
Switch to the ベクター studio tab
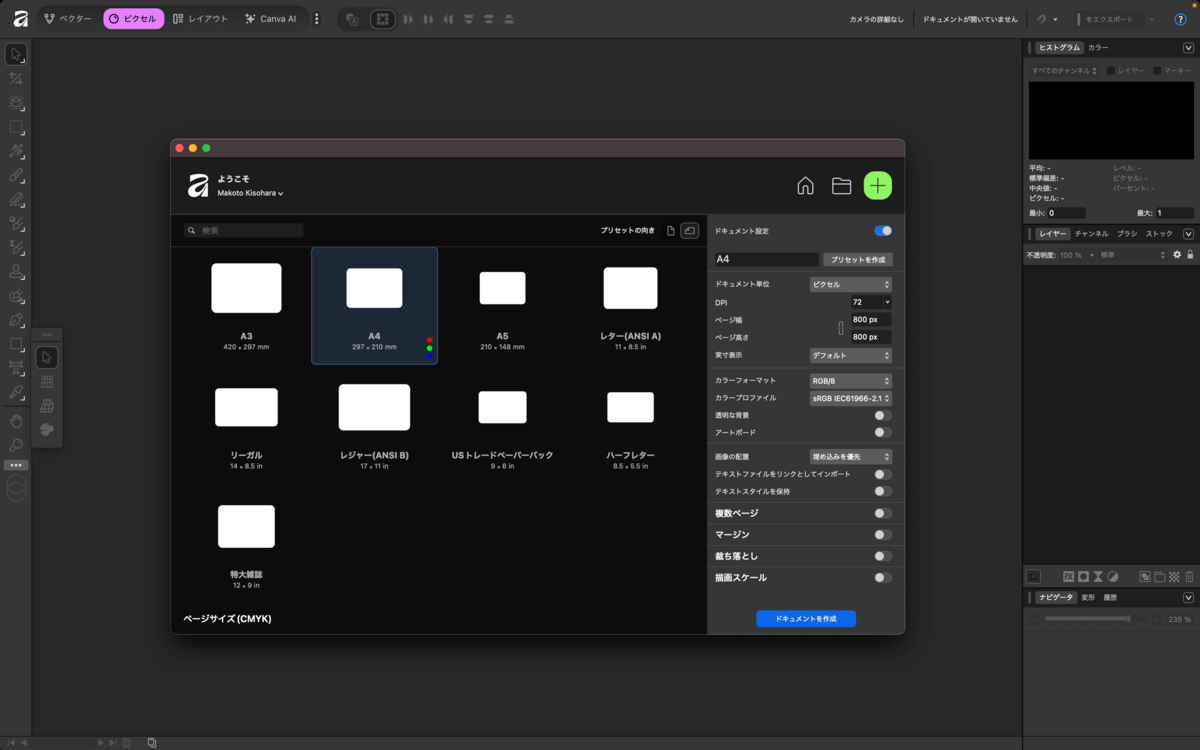pos(68,19)
